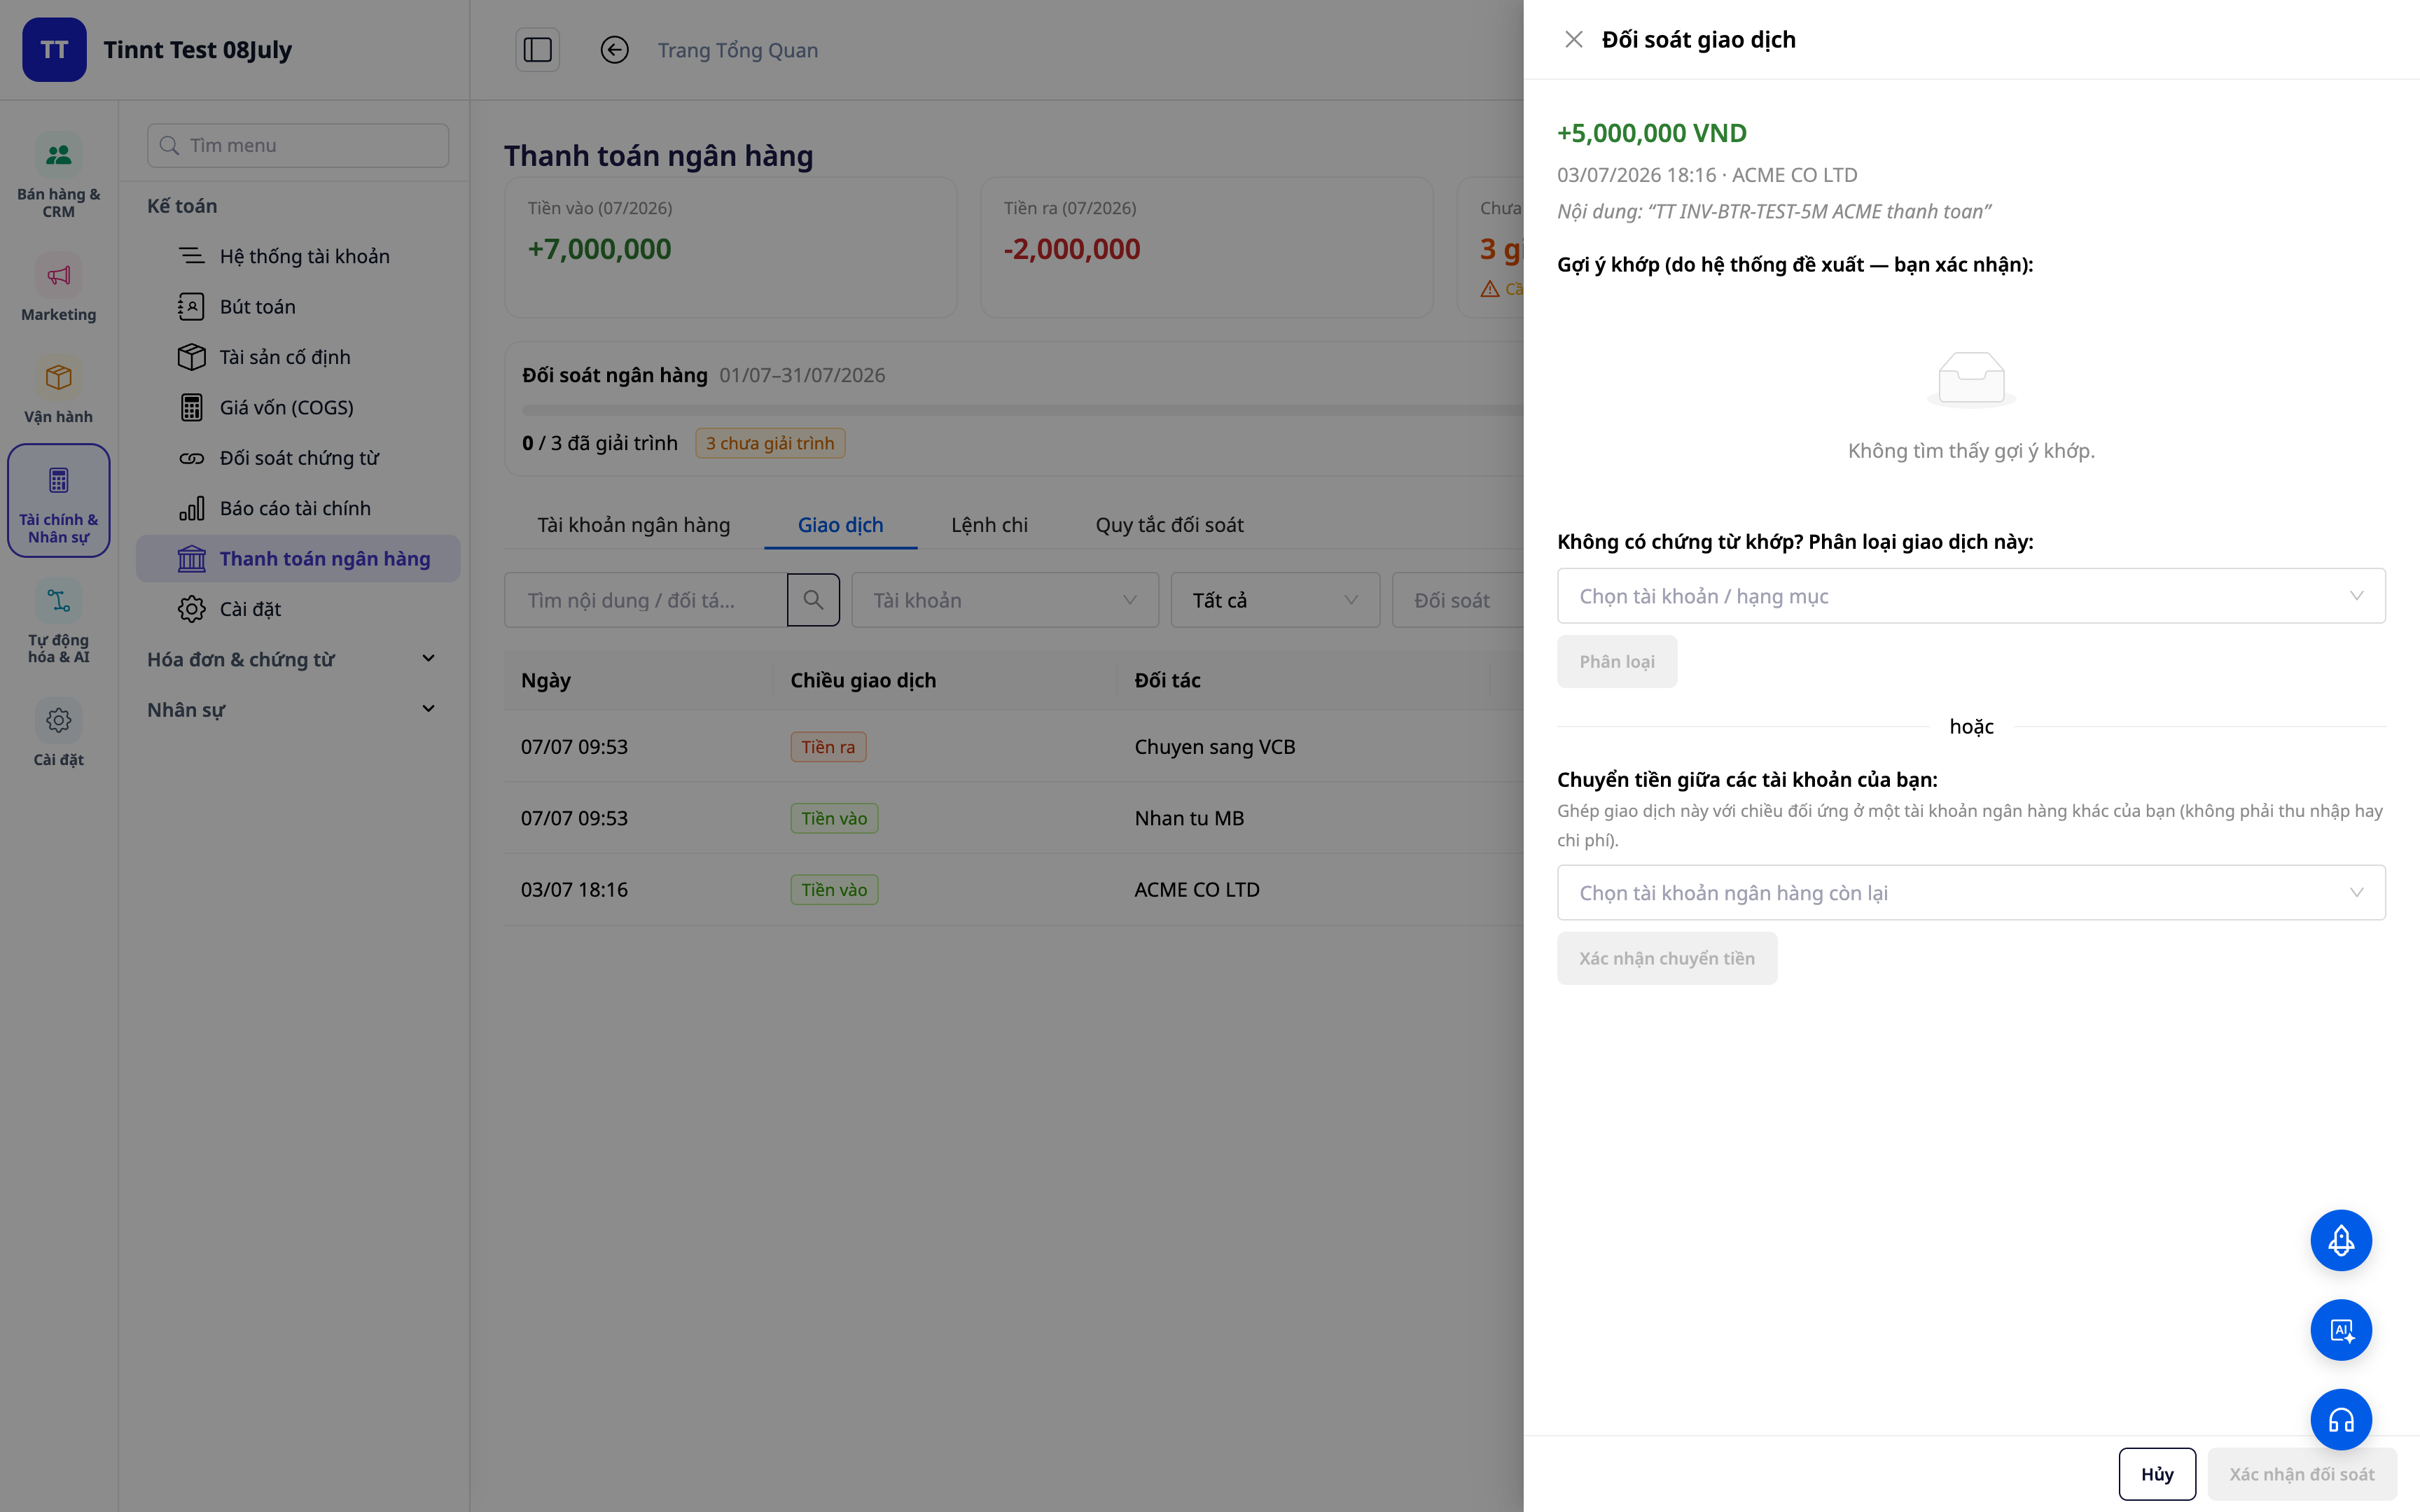
Task: Click the search magnifier button
Action: click(x=813, y=600)
